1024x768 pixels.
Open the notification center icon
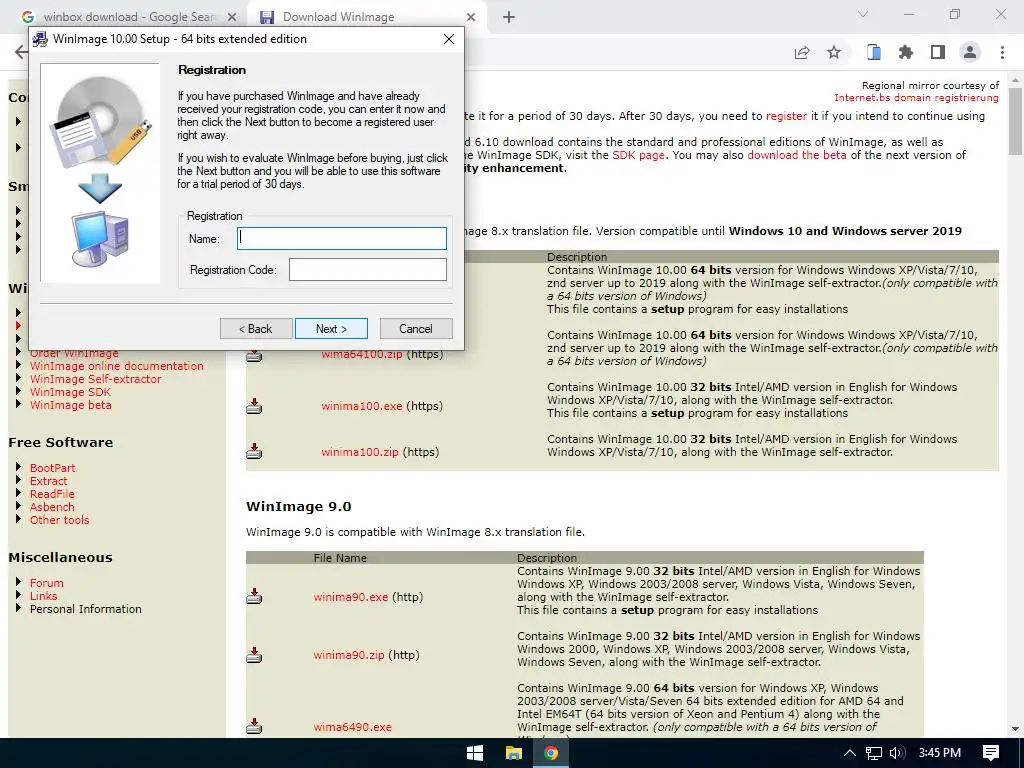(991, 753)
